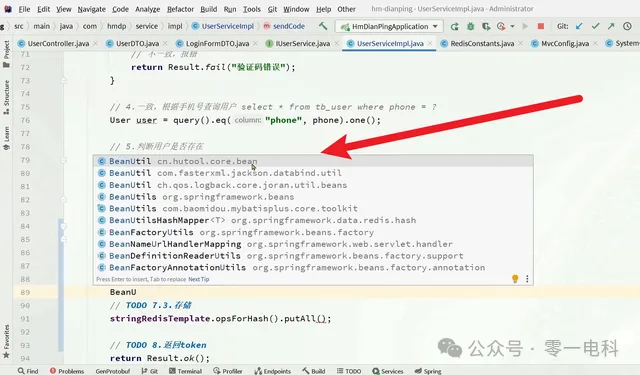Select BeanUtil cn.hutool.core.bean suggestion
Viewport: 640px width, 375px height.
point(313,161)
